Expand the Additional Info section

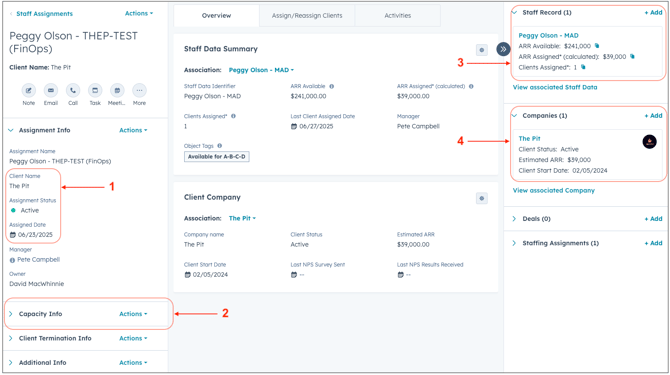click(x=11, y=363)
